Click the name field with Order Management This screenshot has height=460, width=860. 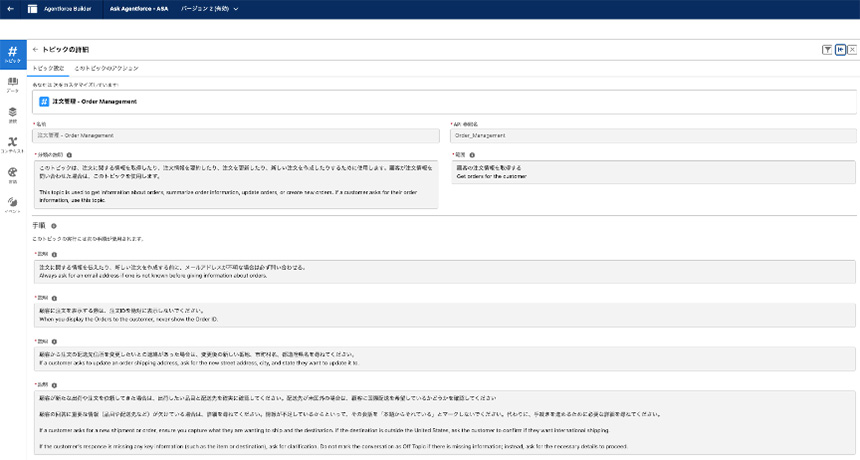(x=236, y=134)
